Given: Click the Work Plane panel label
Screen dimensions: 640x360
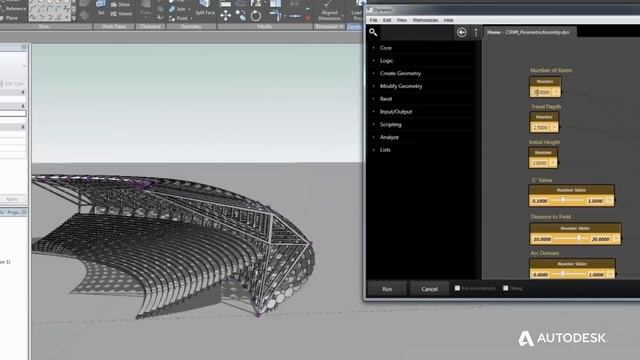Looking at the screenshot, I should (114, 27).
